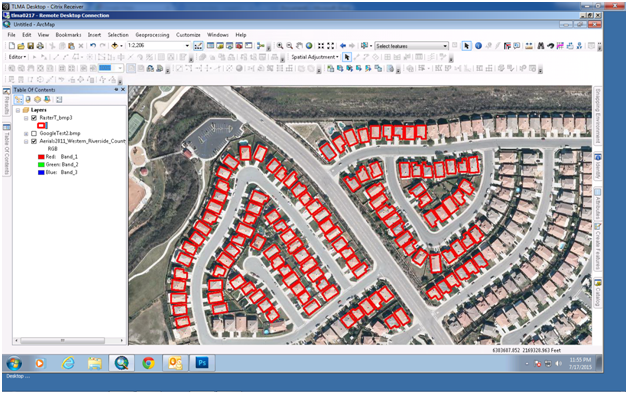
Task: Open the Catalog side tab
Action: 598,293
